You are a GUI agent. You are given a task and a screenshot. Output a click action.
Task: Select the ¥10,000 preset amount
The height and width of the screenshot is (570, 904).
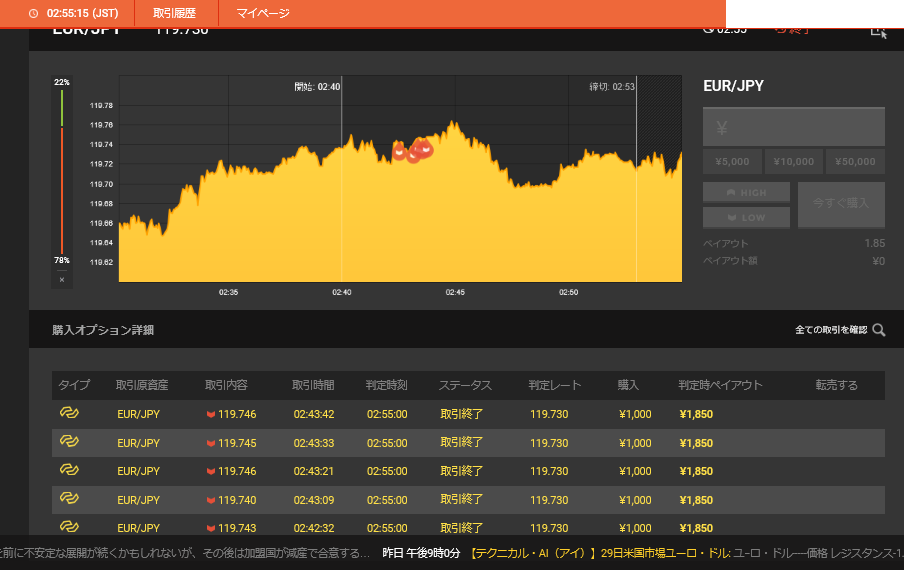point(794,161)
